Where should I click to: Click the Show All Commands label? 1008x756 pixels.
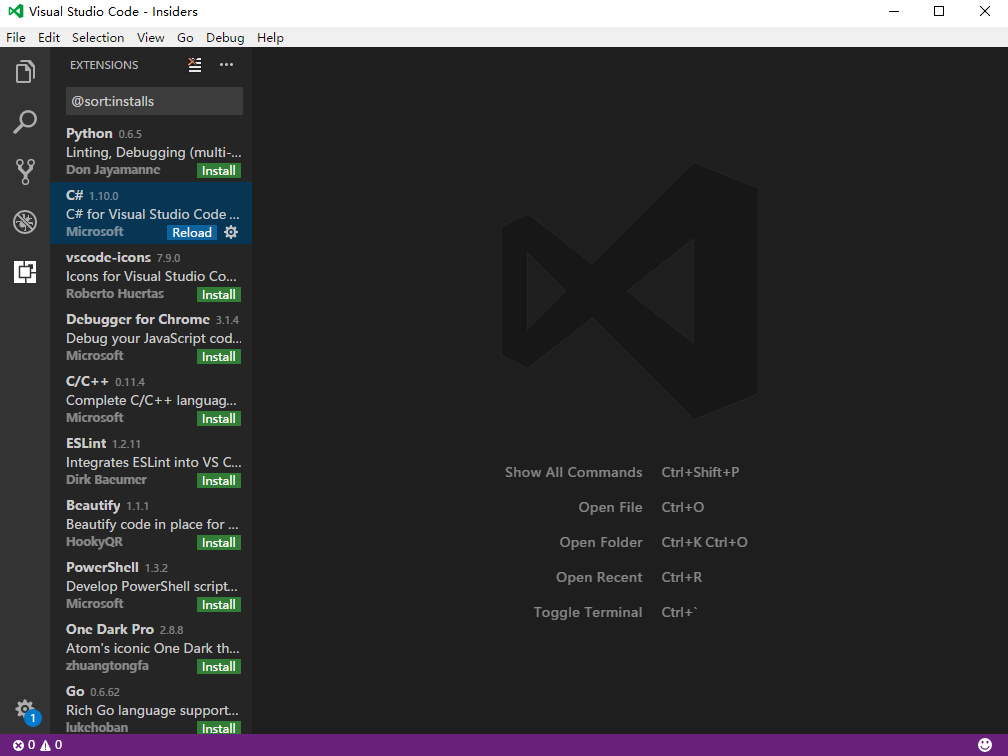573,472
